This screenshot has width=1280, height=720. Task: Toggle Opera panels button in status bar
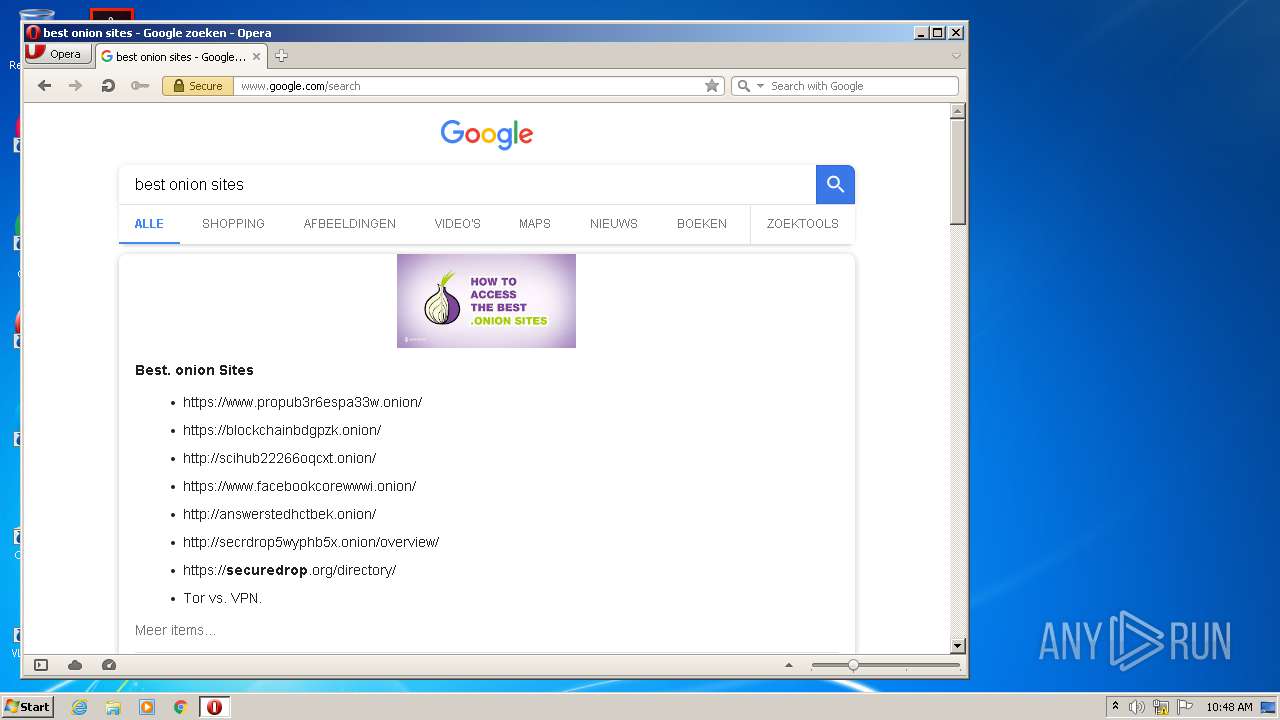(41, 665)
